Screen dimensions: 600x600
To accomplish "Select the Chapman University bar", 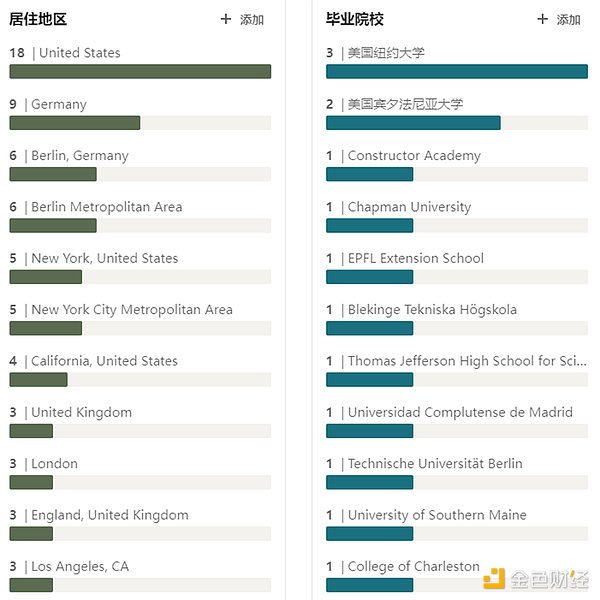I will (x=369, y=225).
